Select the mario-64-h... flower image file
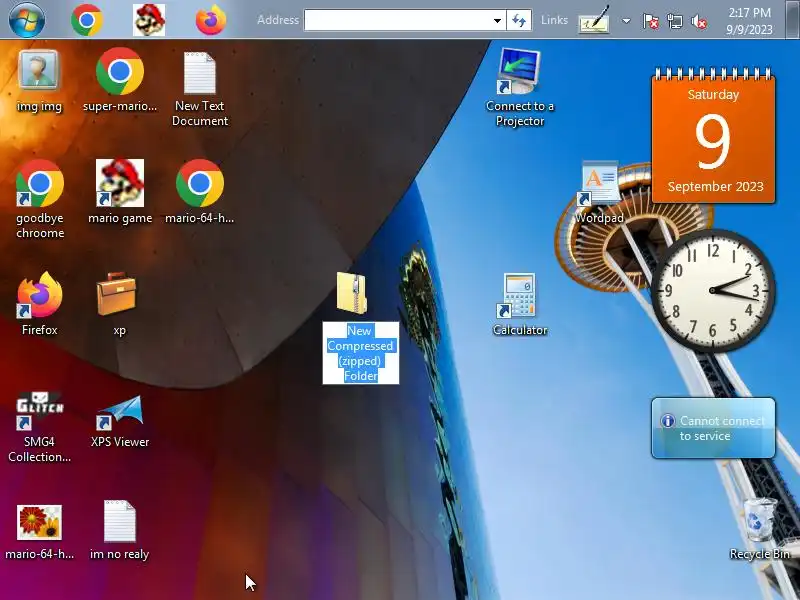Viewport: 800px width, 600px height. (40, 532)
